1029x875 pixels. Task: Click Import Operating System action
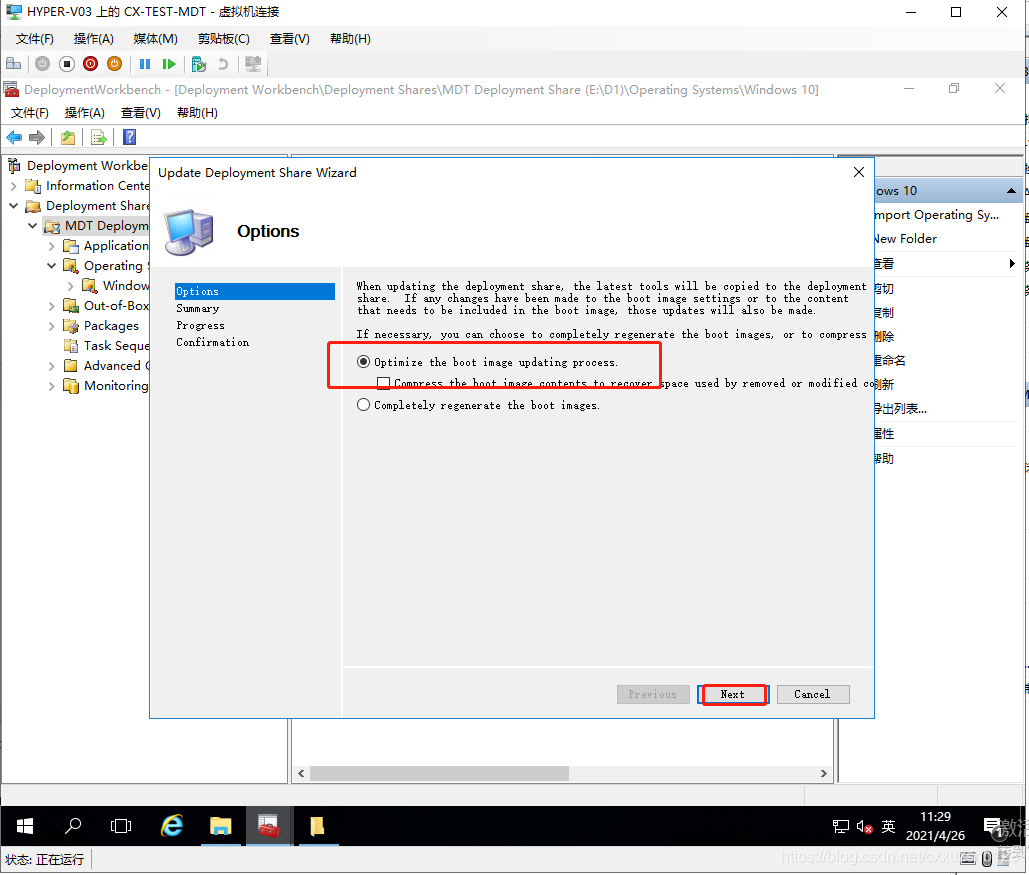[x=937, y=215]
